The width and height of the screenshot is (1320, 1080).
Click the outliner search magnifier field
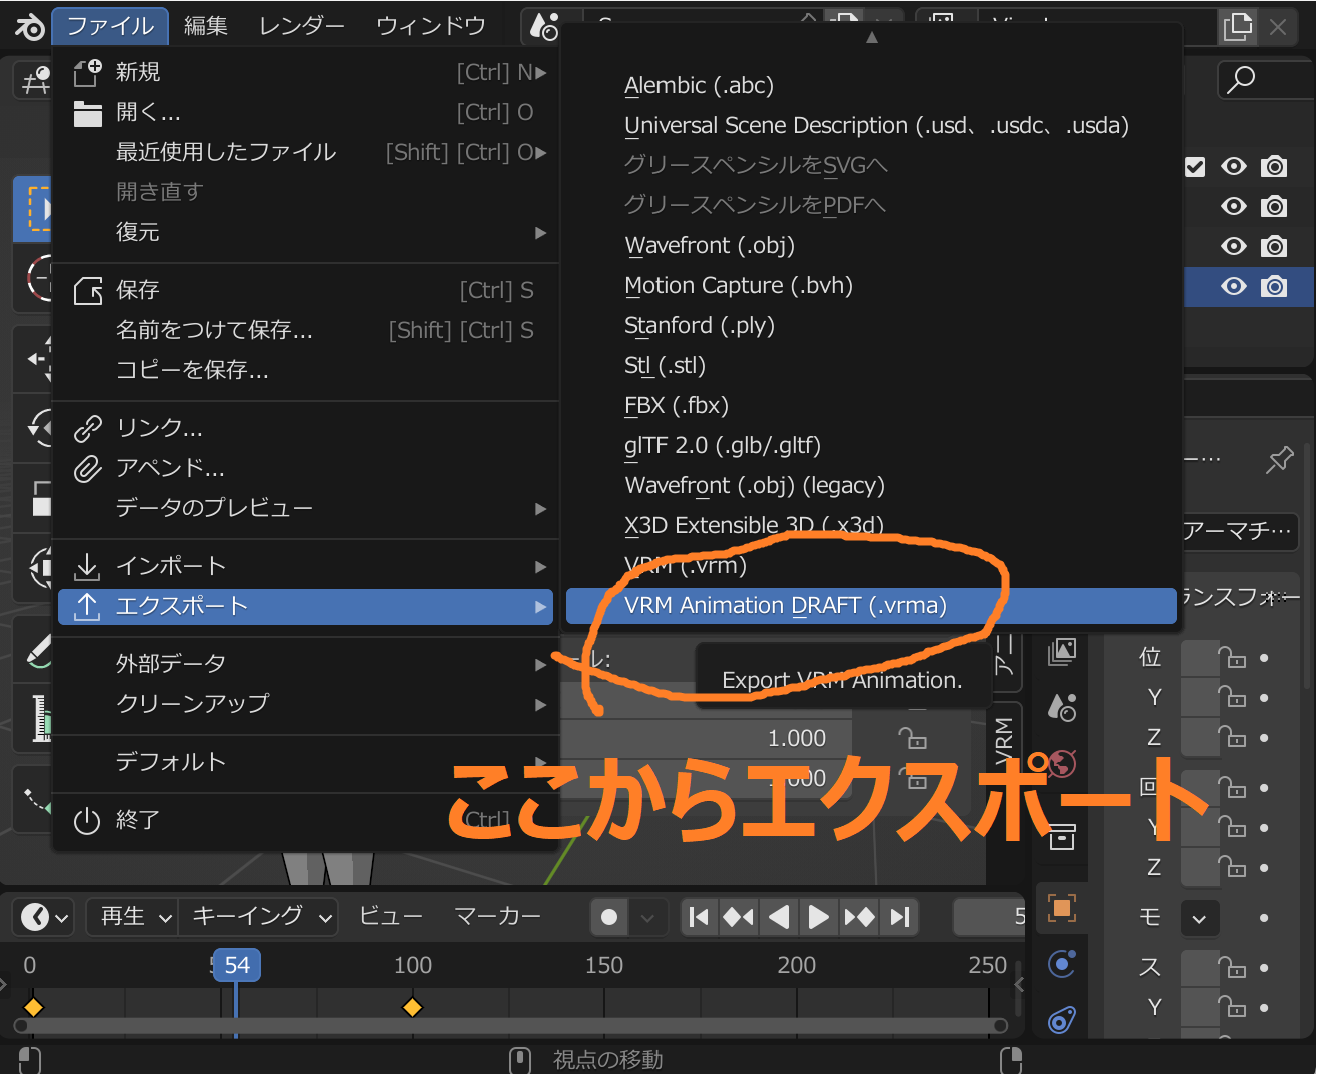point(1266,79)
